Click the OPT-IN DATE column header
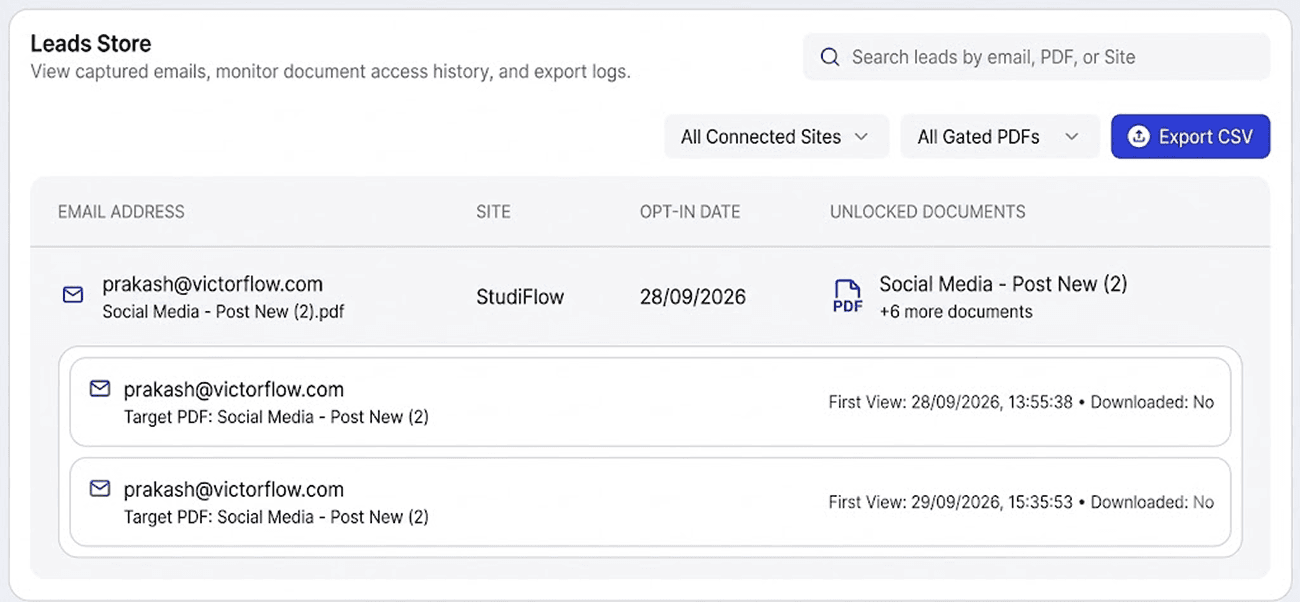Viewport: 1300px width, 602px height. pos(690,212)
